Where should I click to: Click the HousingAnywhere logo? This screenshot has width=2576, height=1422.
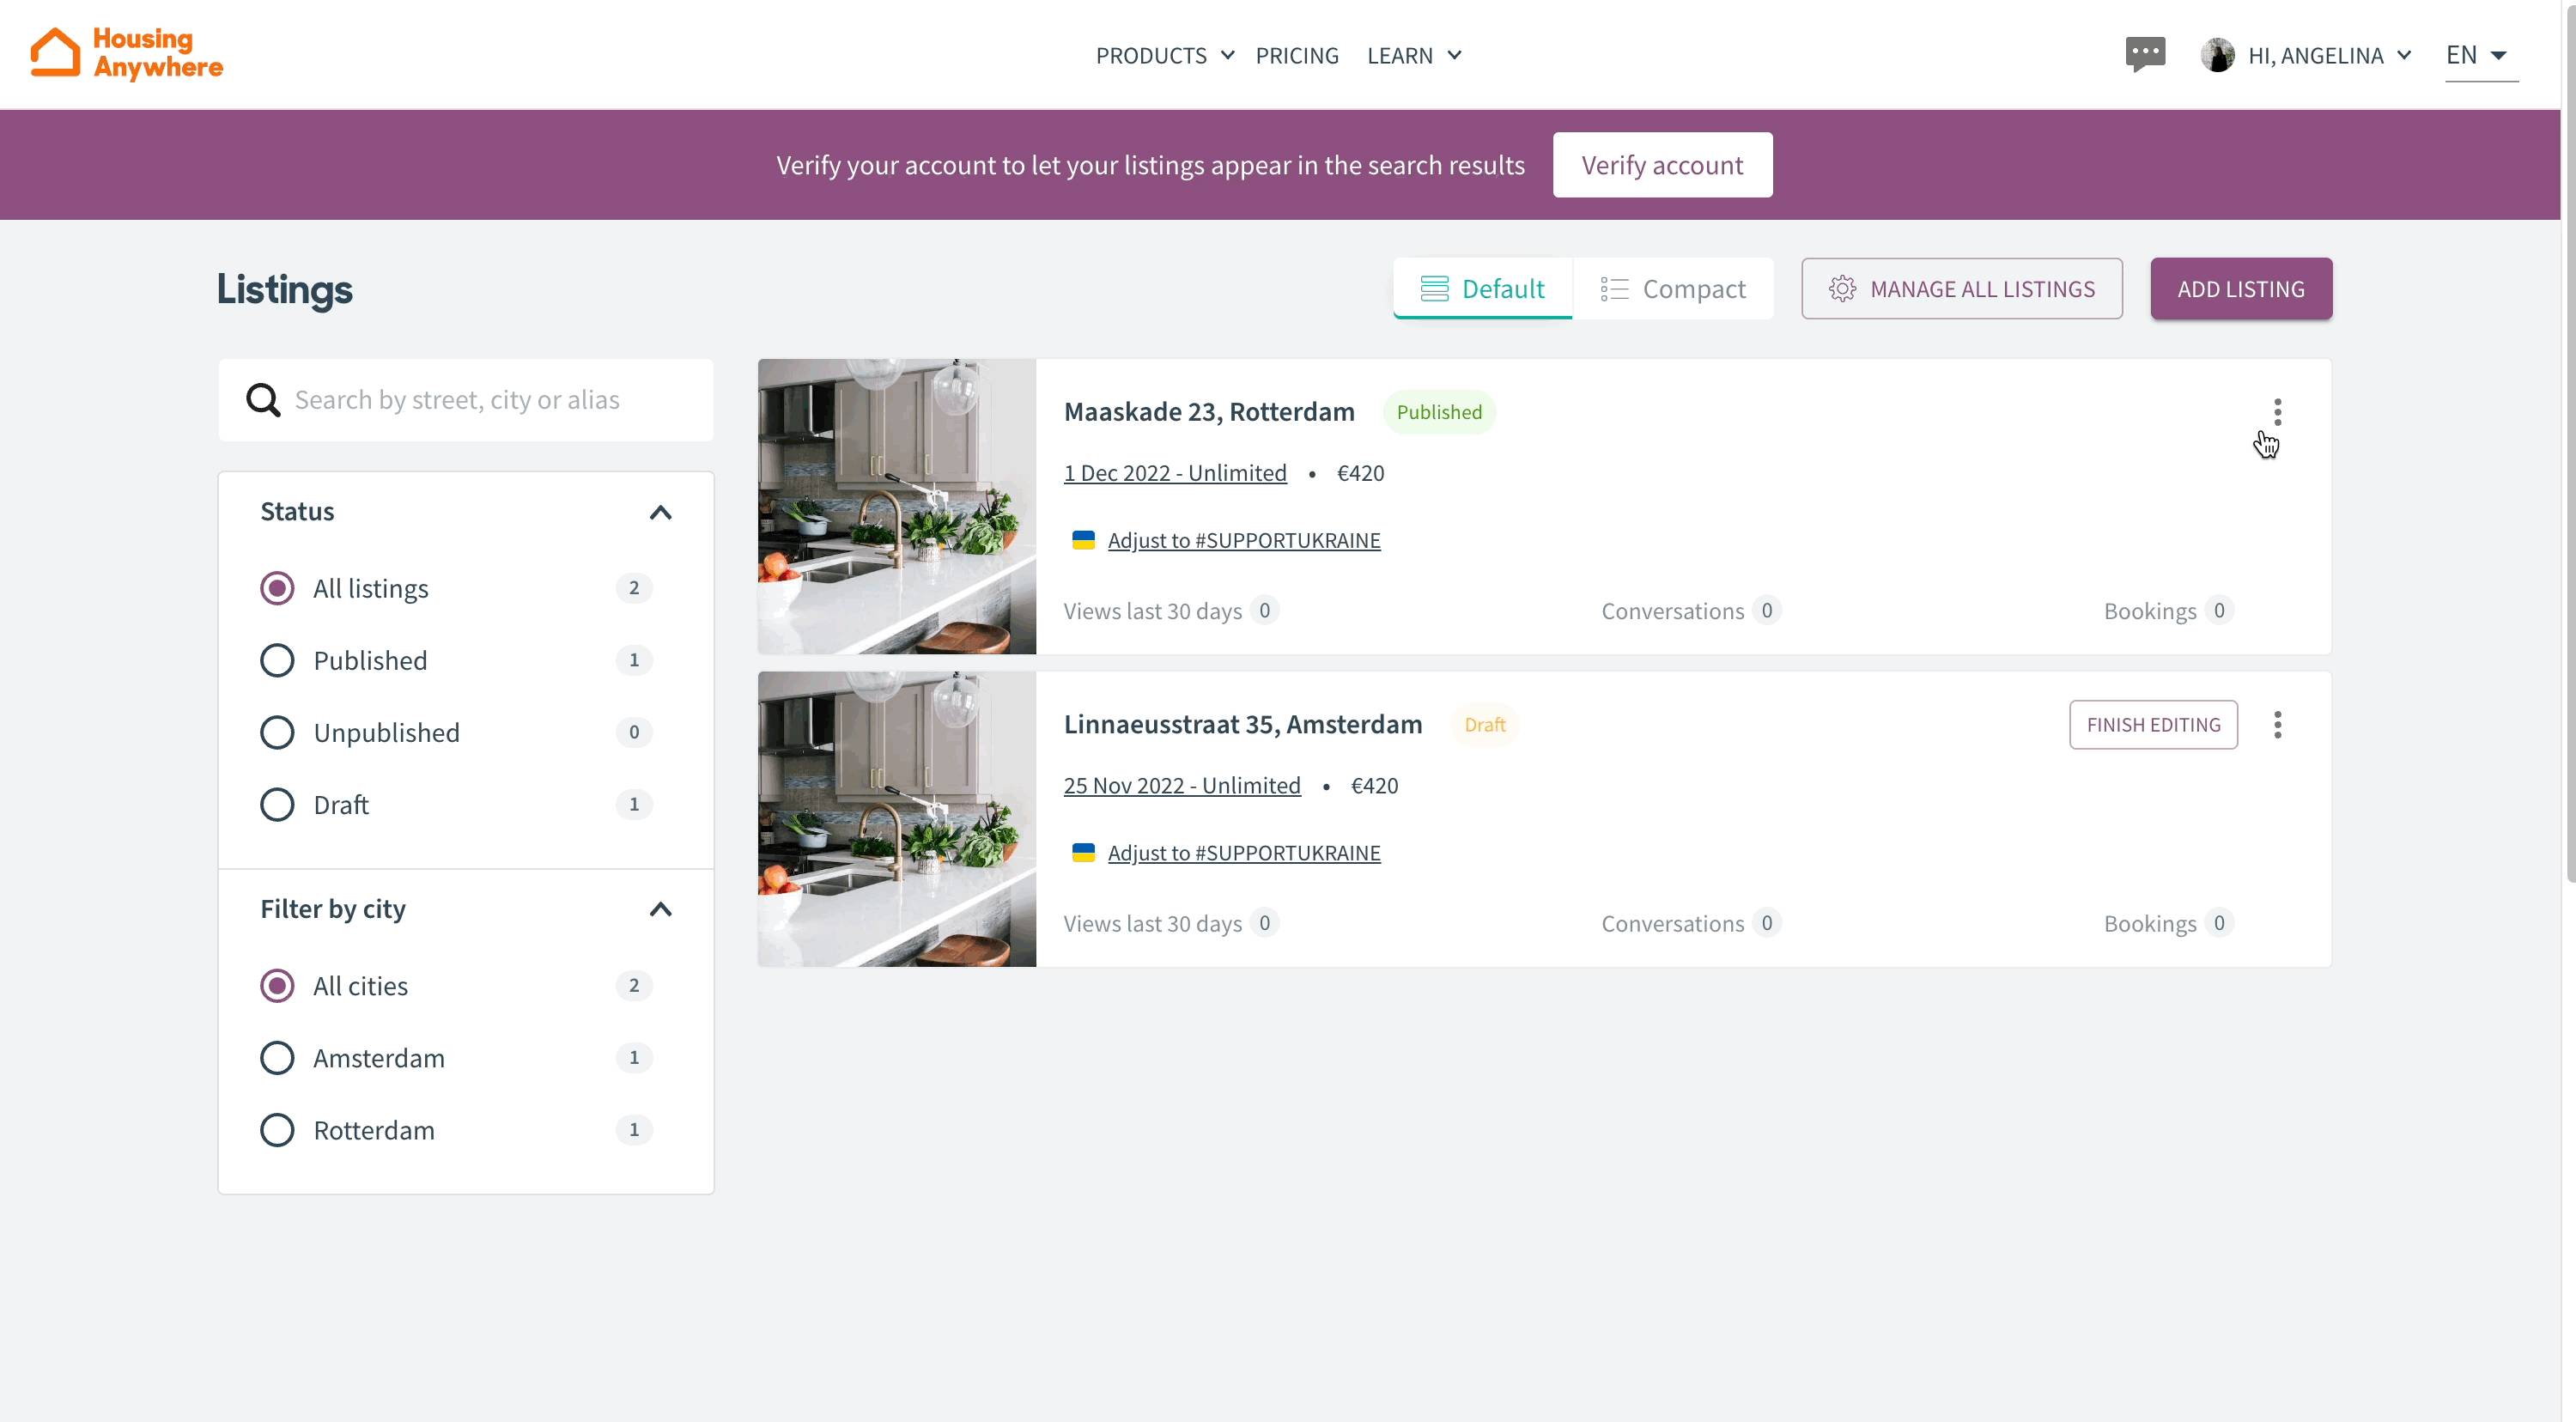127,54
